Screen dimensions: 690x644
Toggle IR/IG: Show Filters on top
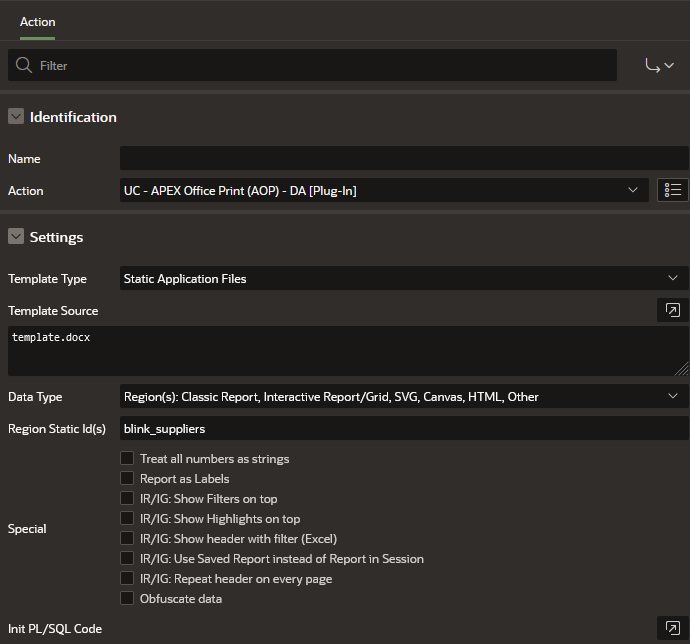click(127, 499)
